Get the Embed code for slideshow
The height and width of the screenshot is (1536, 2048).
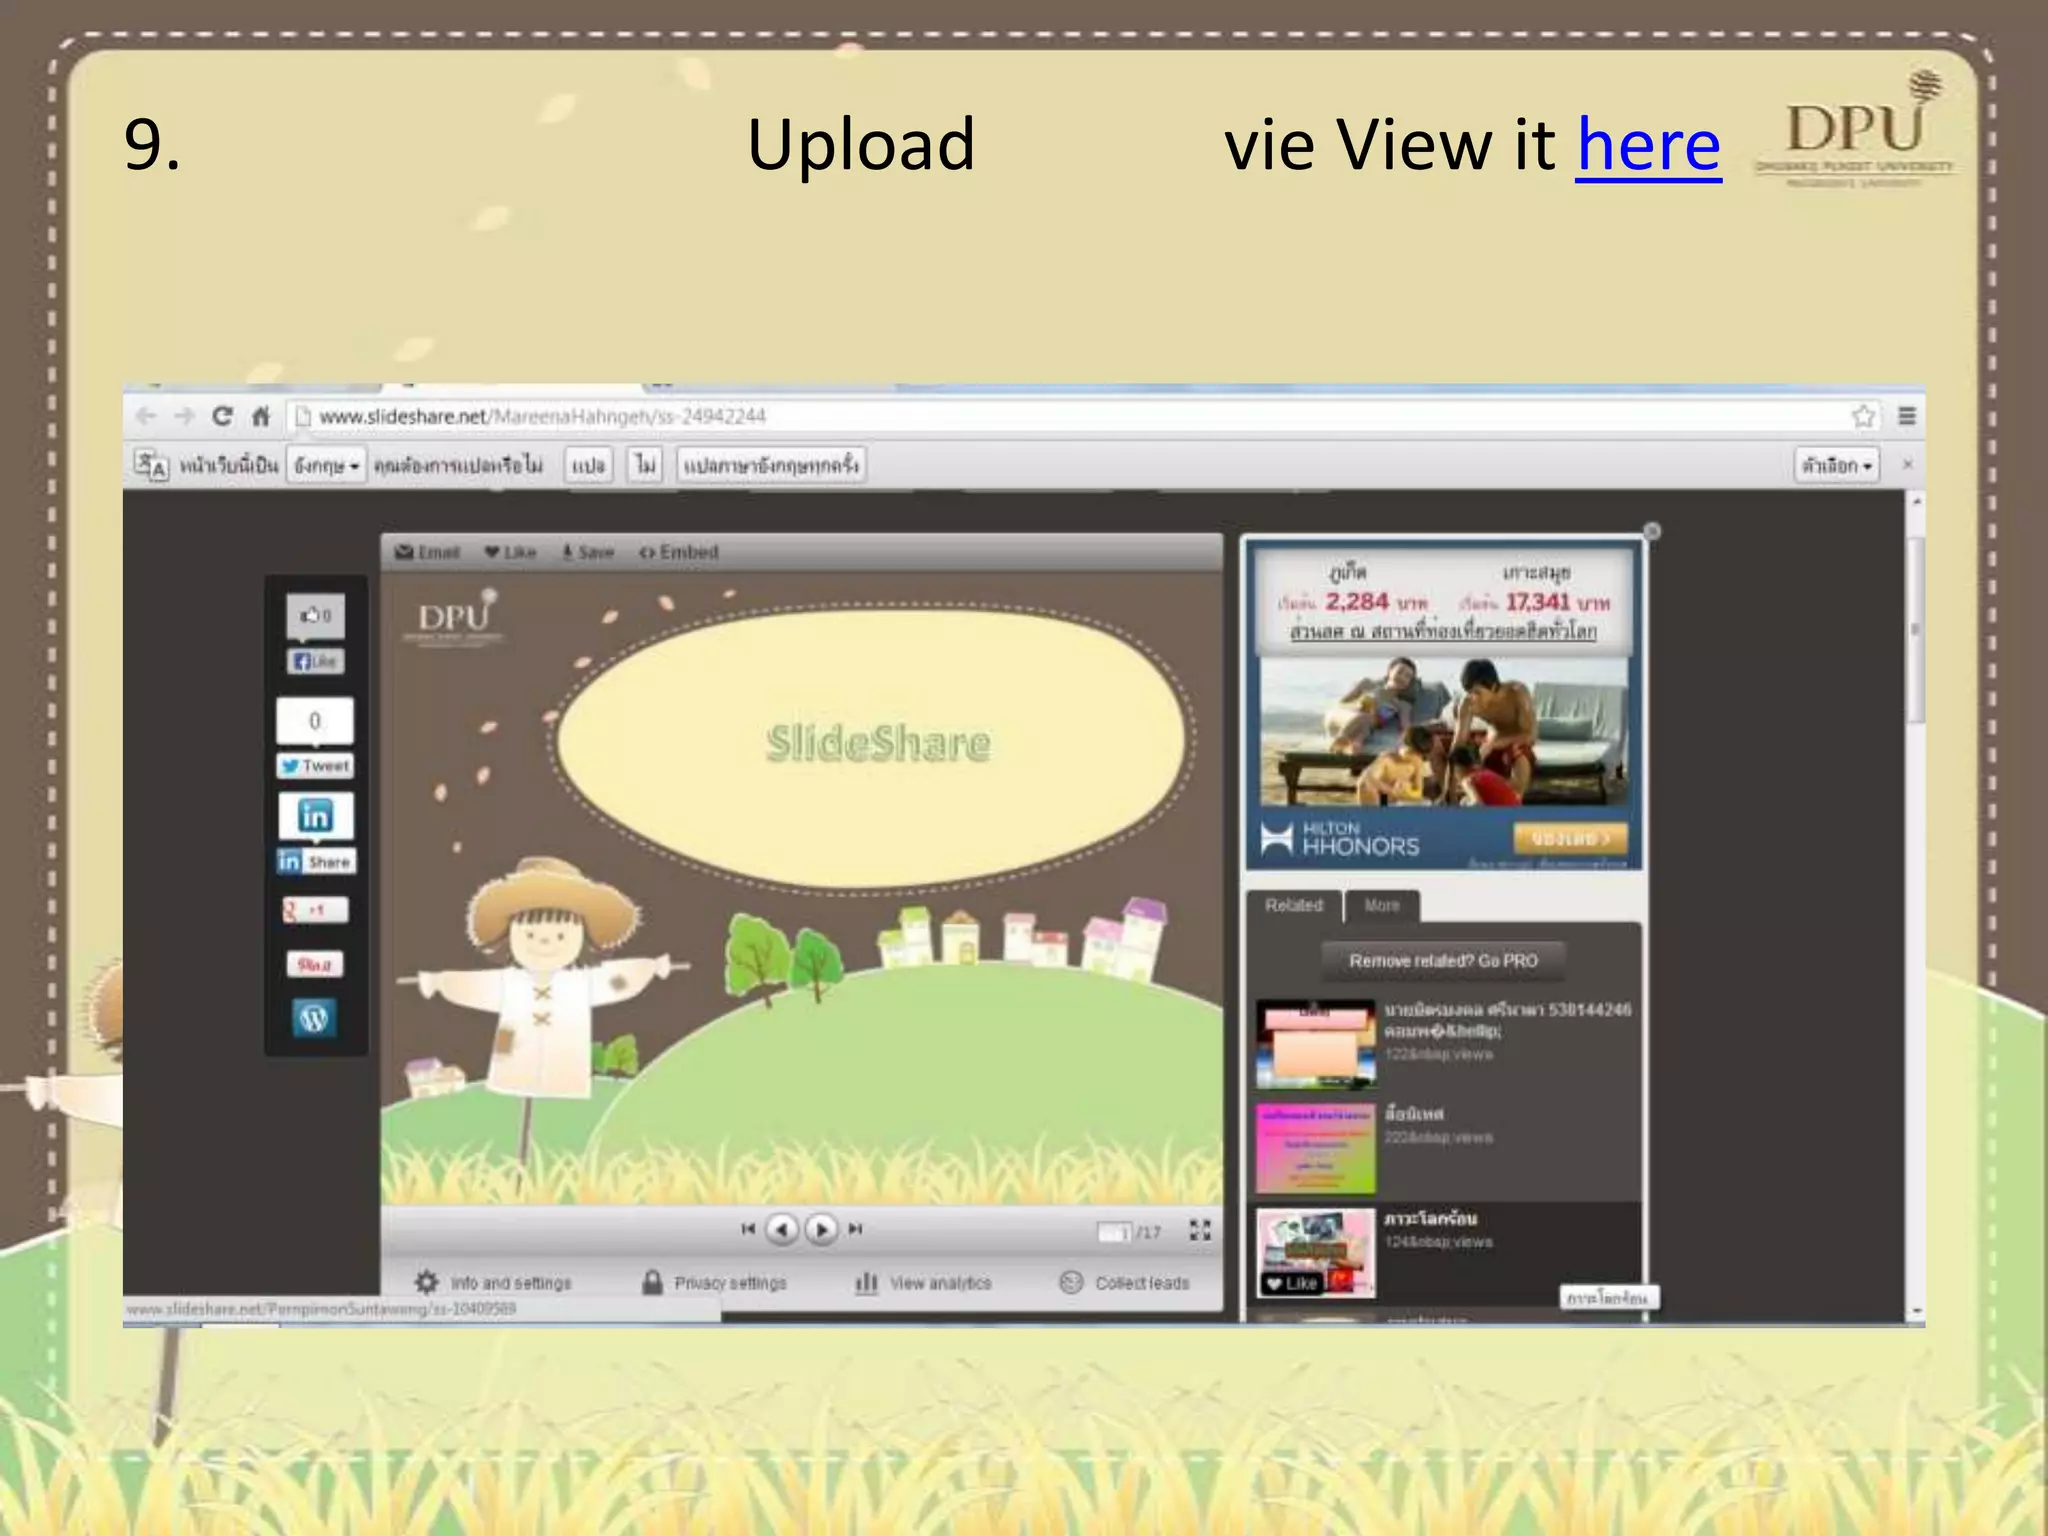pyautogui.click(x=679, y=552)
